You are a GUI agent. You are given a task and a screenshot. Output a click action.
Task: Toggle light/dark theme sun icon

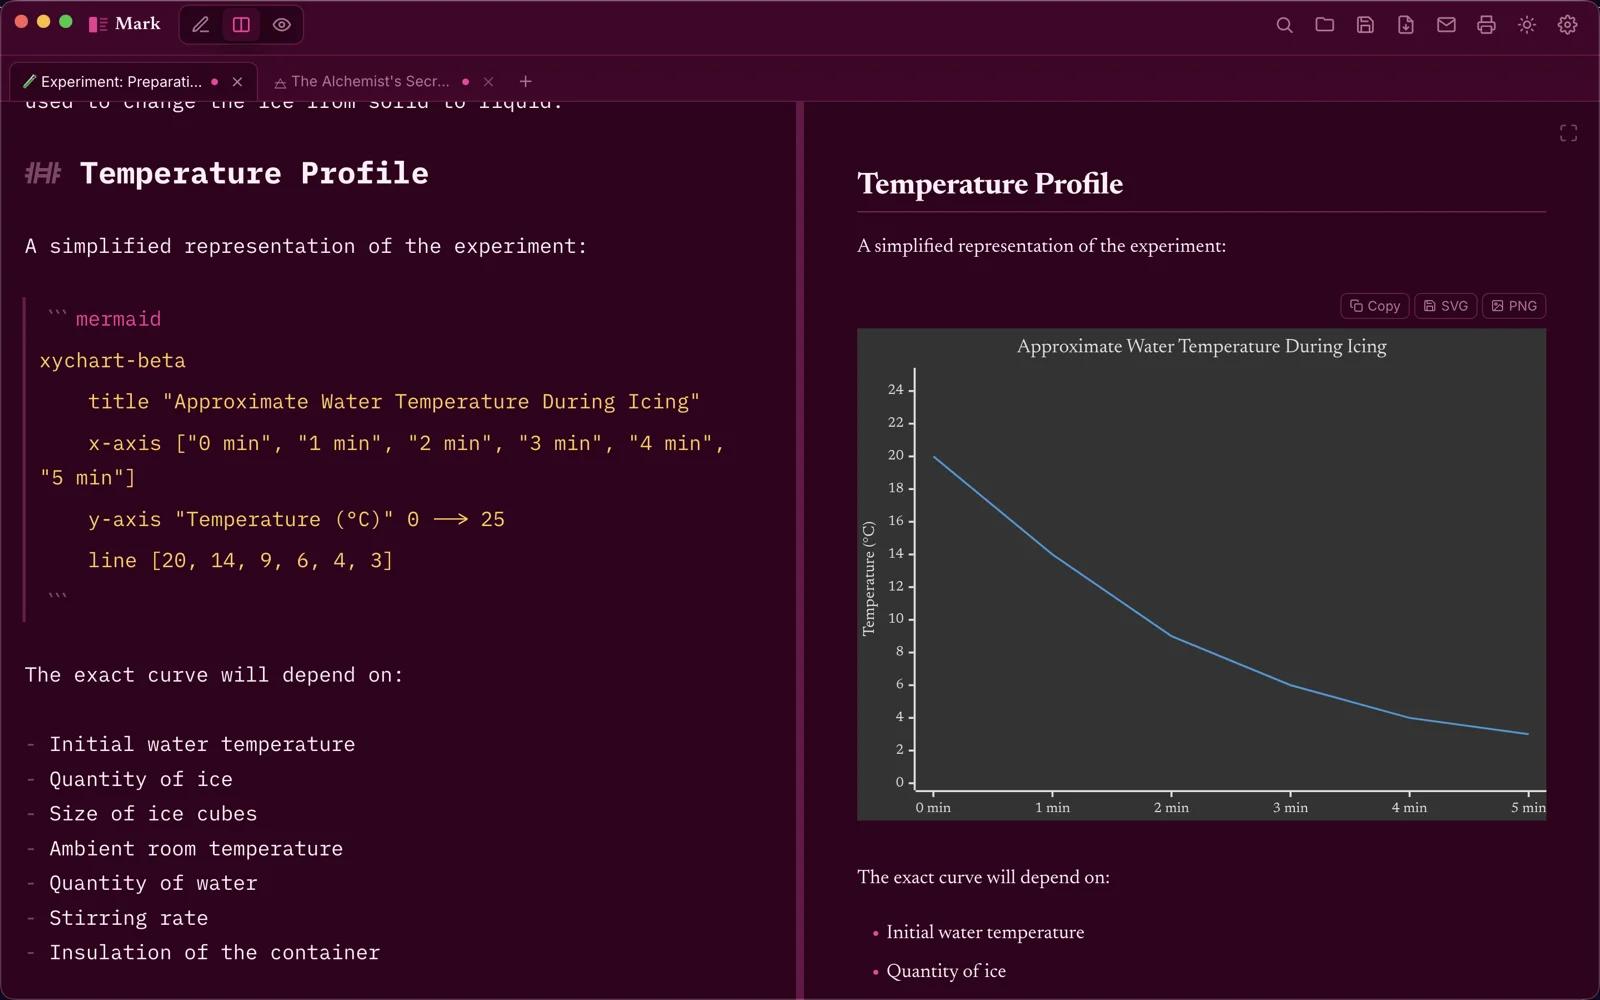pyautogui.click(x=1527, y=25)
